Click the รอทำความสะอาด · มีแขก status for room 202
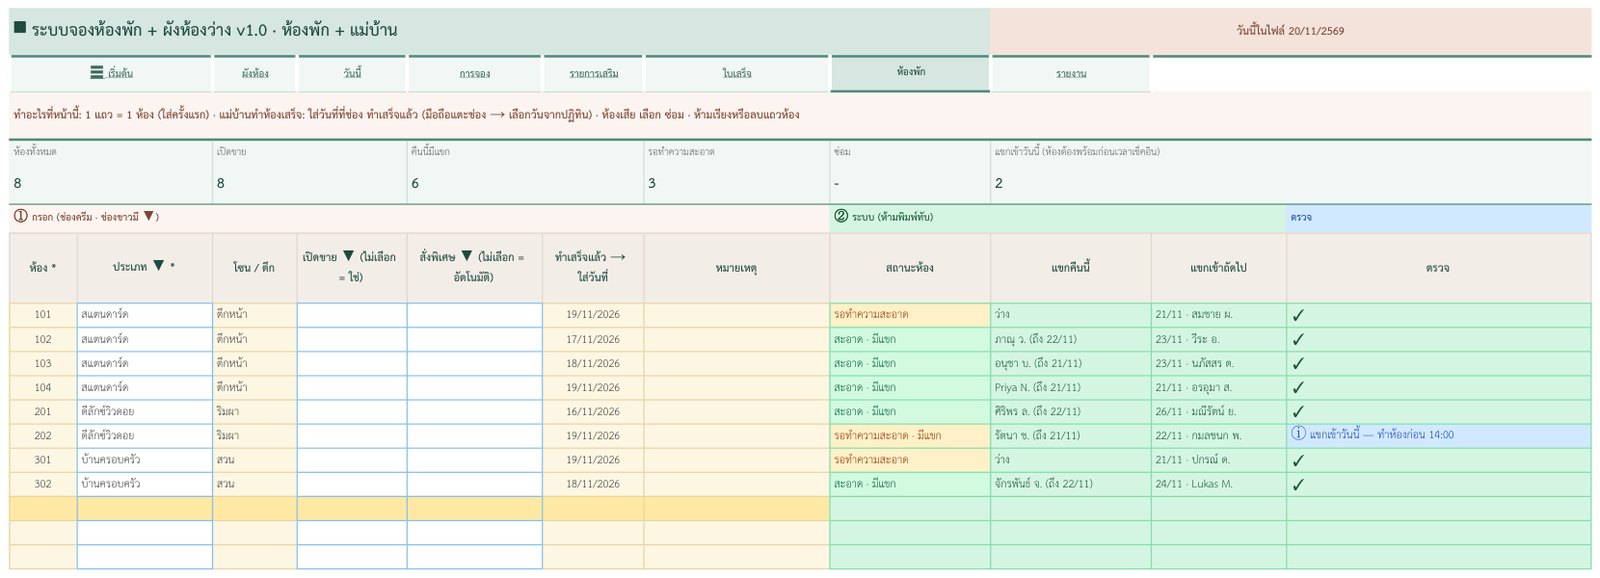 pos(910,435)
